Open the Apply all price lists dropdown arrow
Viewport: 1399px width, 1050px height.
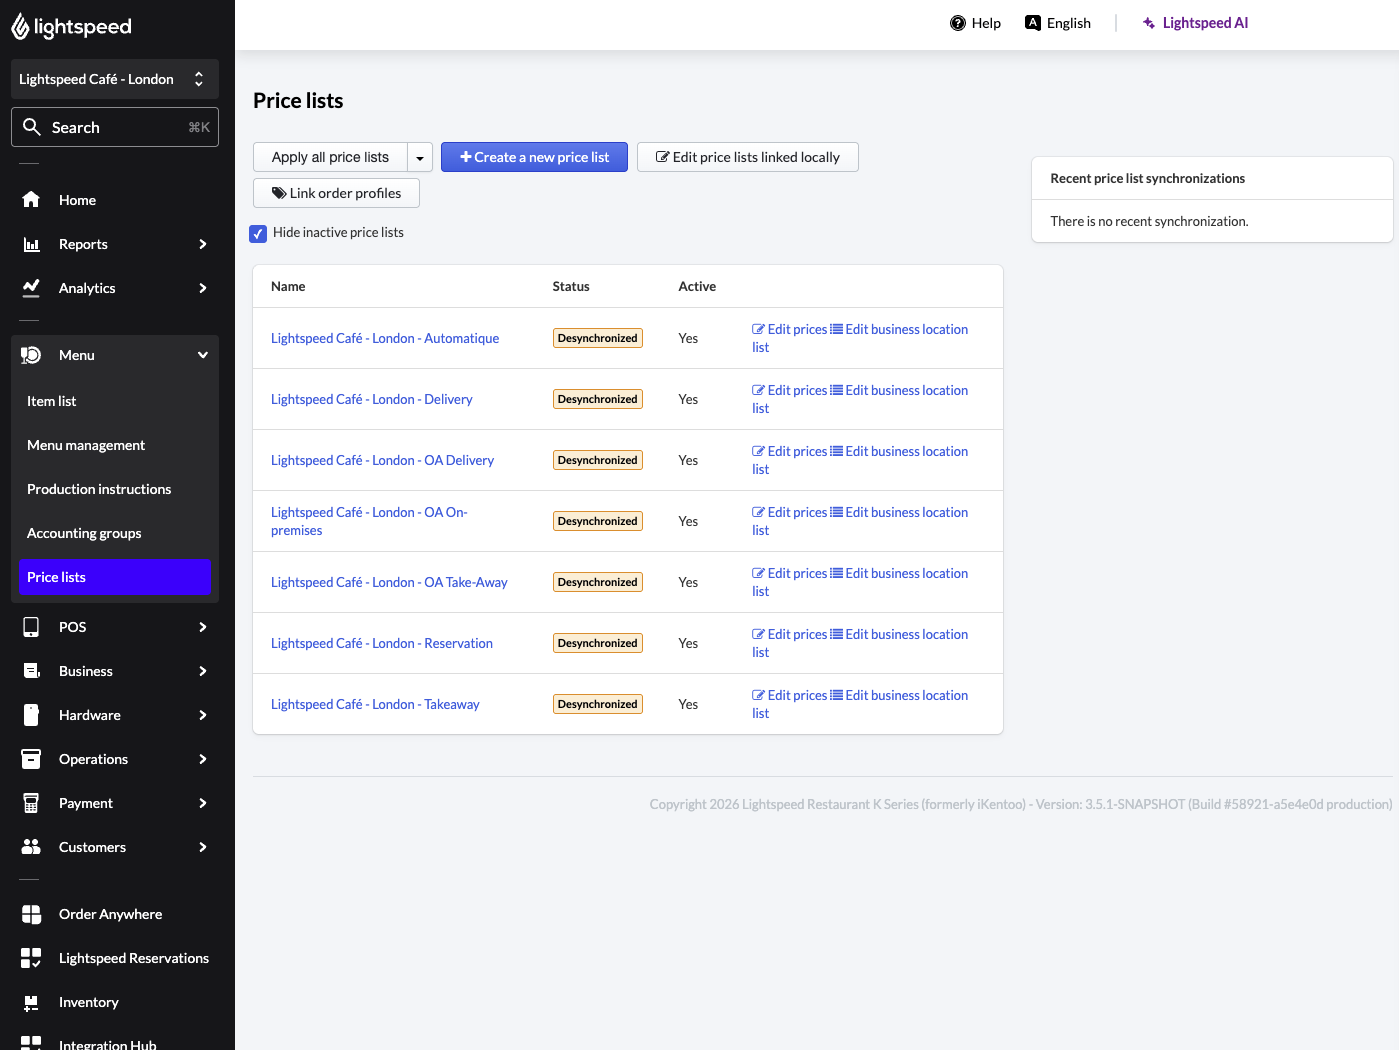(420, 157)
